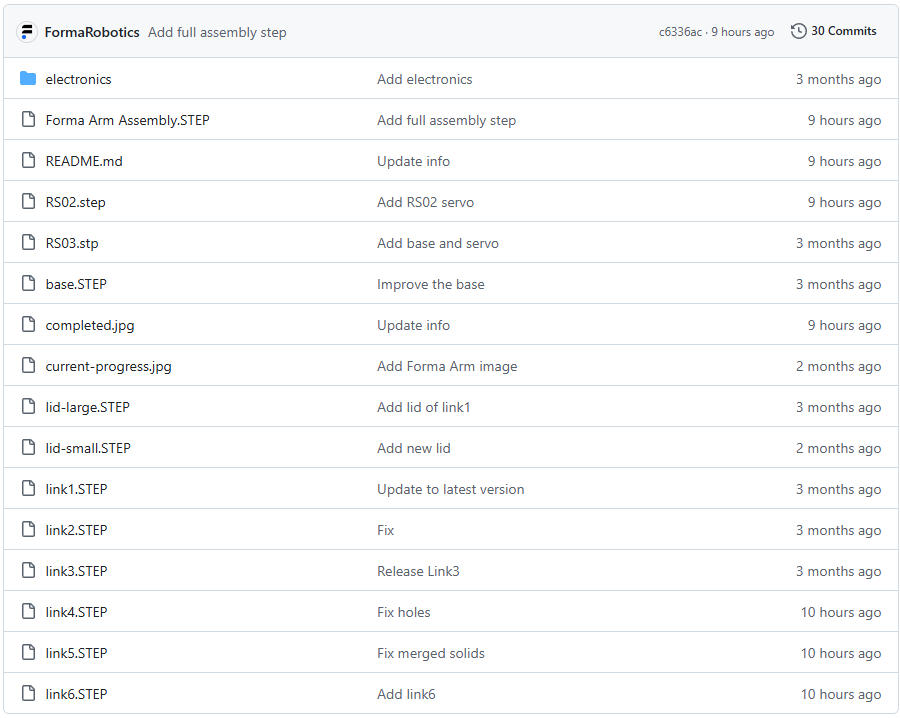Click the file icon beside README.md
Screen dimensions: 900x718
[28, 161]
